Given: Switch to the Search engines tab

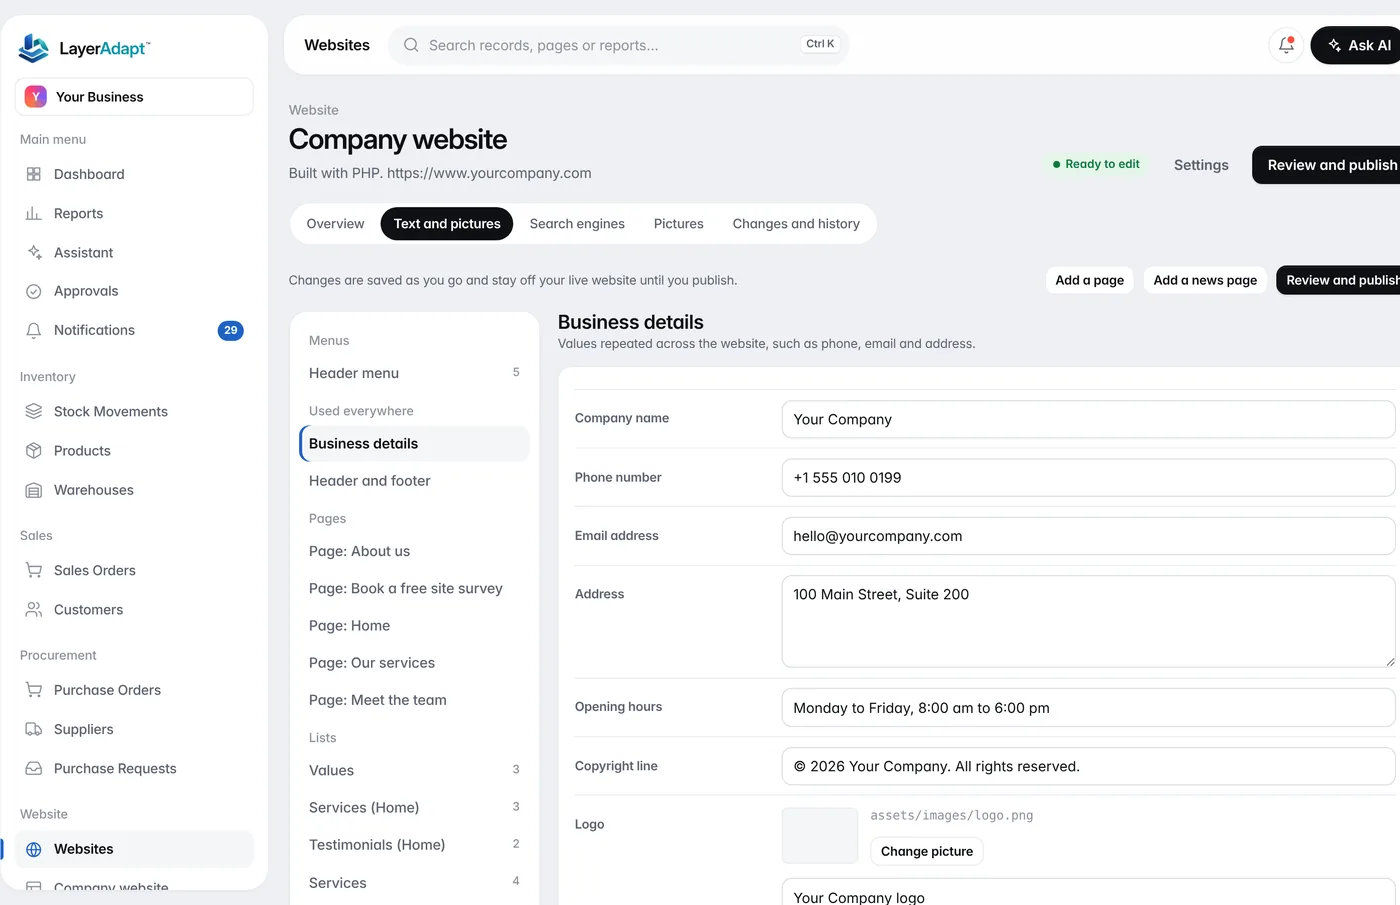Looking at the screenshot, I should click(577, 224).
